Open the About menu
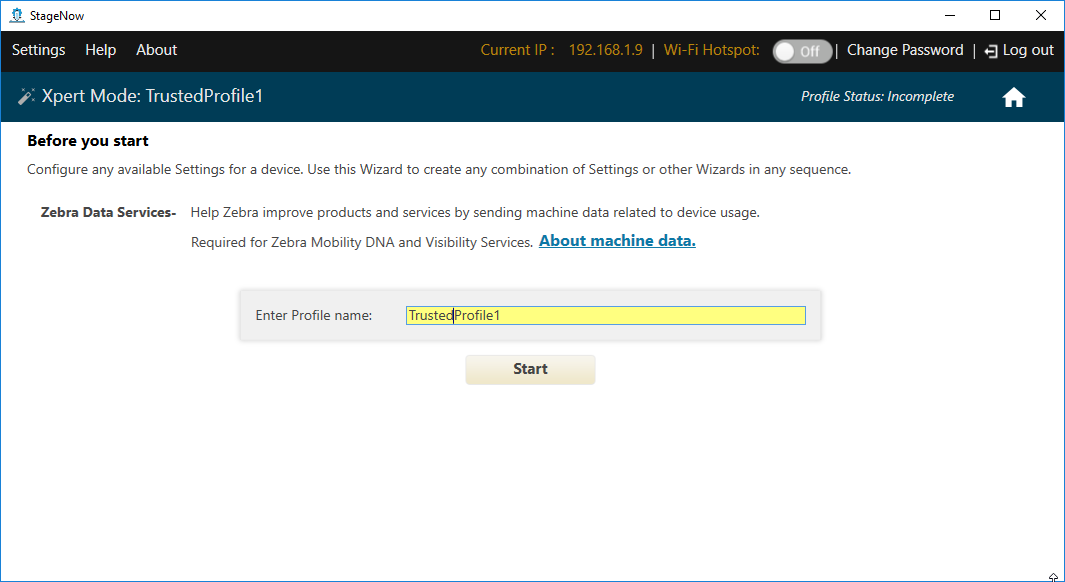 pyautogui.click(x=156, y=50)
